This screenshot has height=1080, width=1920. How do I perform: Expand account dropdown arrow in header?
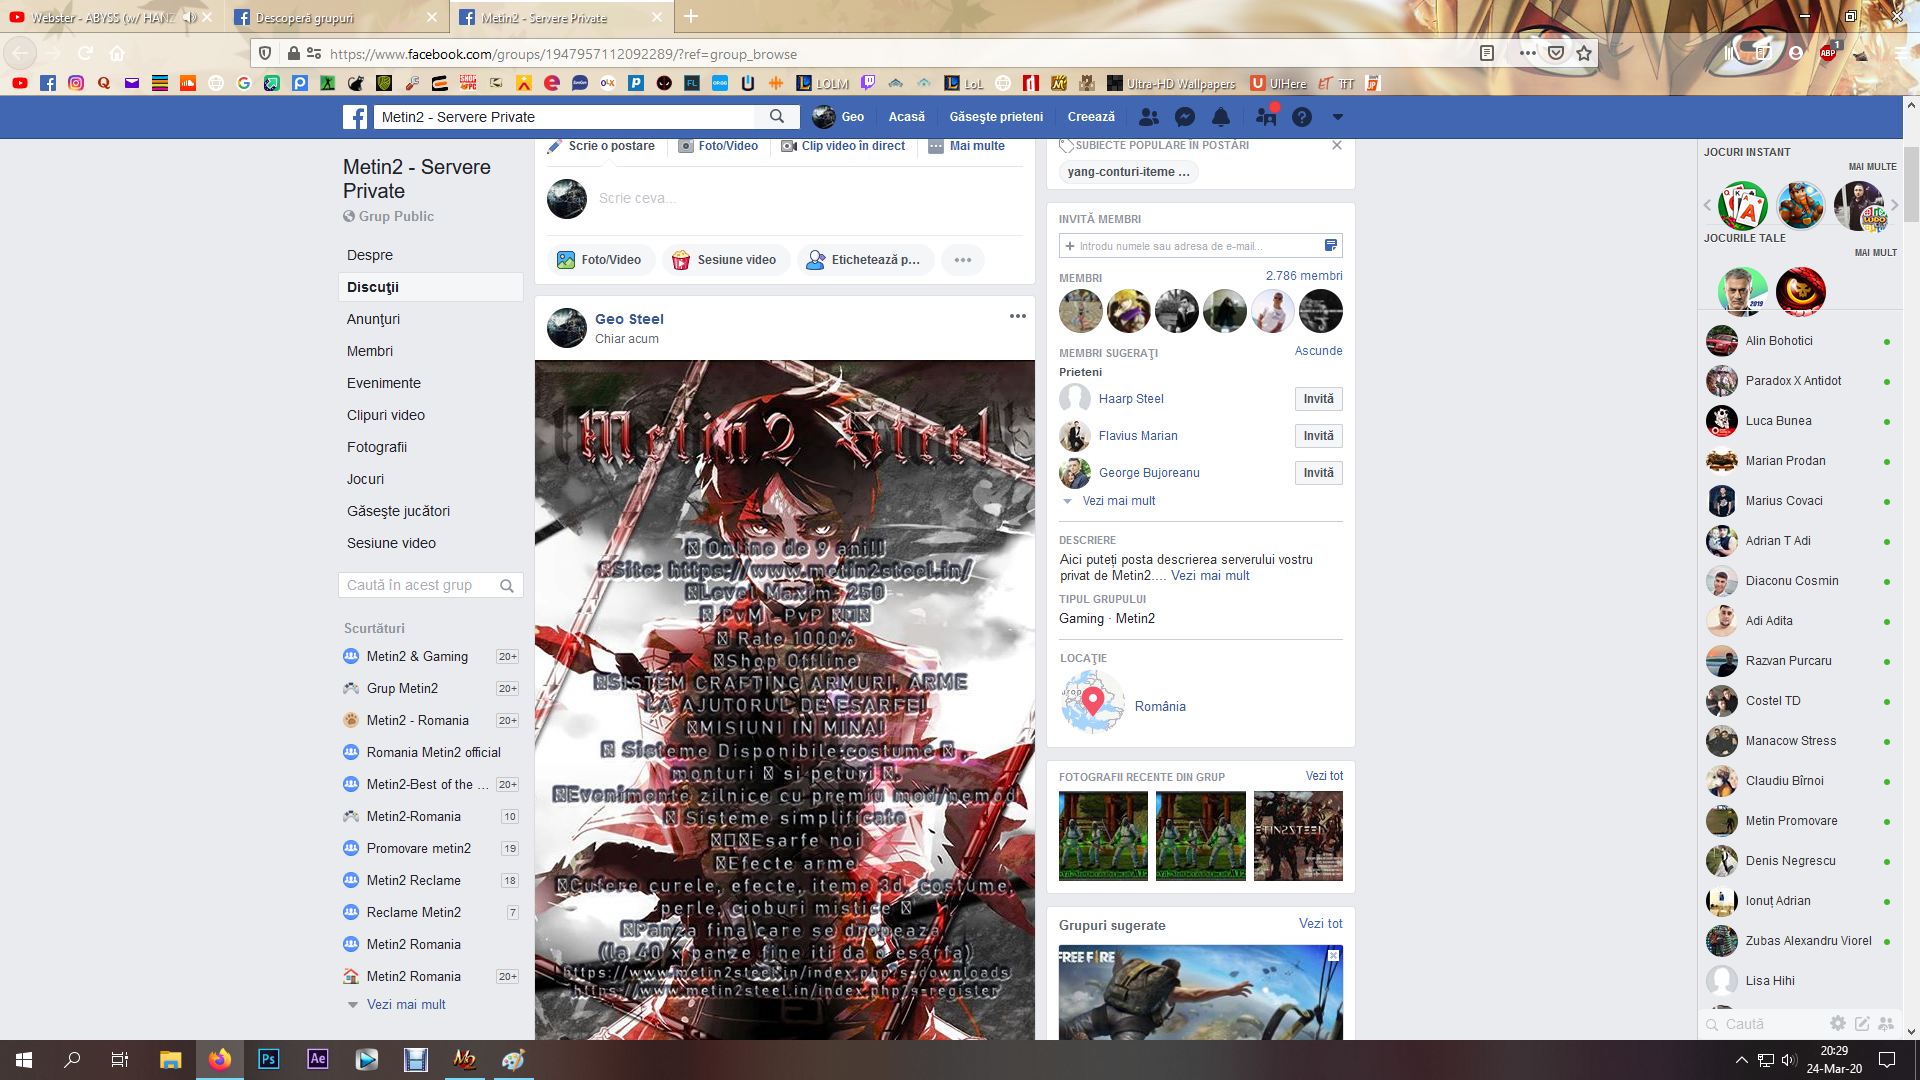click(x=1337, y=117)
